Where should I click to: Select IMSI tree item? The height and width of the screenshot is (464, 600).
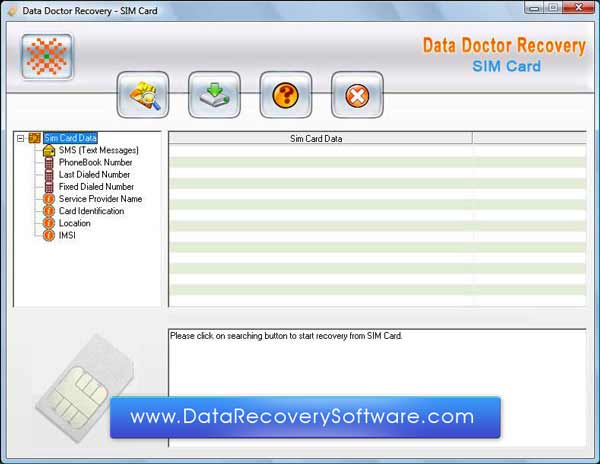click(x=67, y=236)
